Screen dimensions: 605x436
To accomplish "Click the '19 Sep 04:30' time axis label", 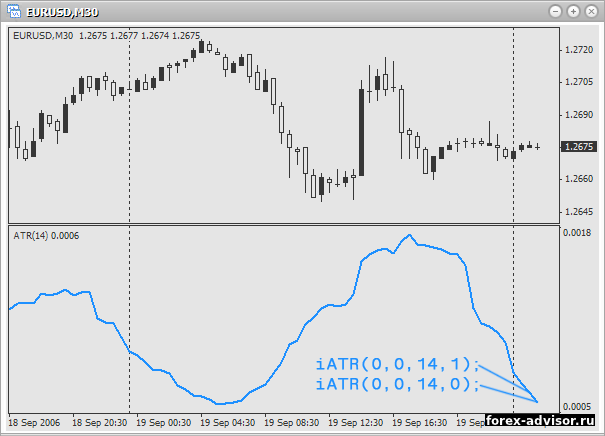I will click(x=228, y=423).
